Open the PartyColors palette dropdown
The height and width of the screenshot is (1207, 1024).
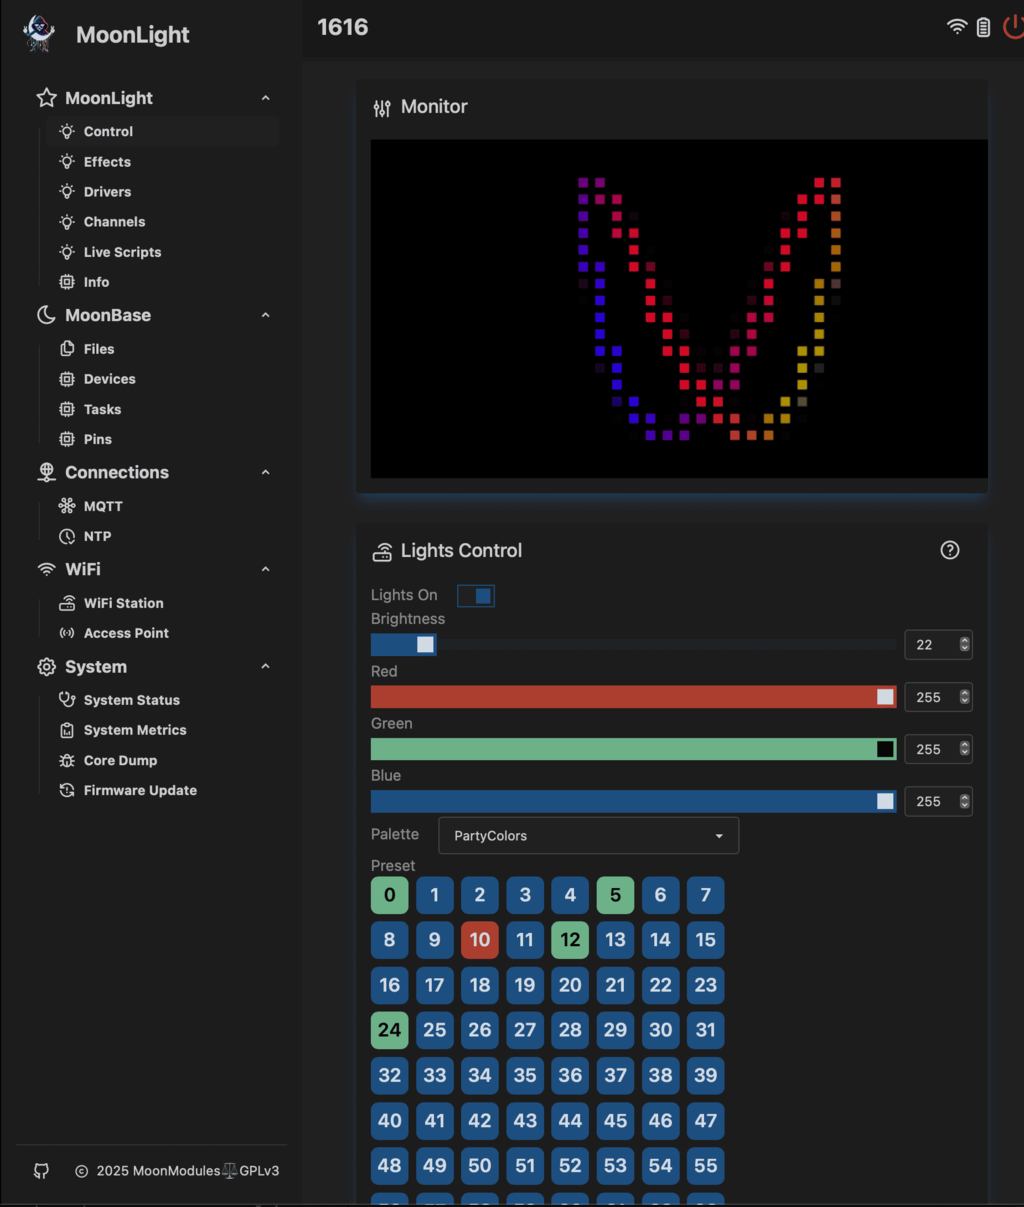point(588,836)
